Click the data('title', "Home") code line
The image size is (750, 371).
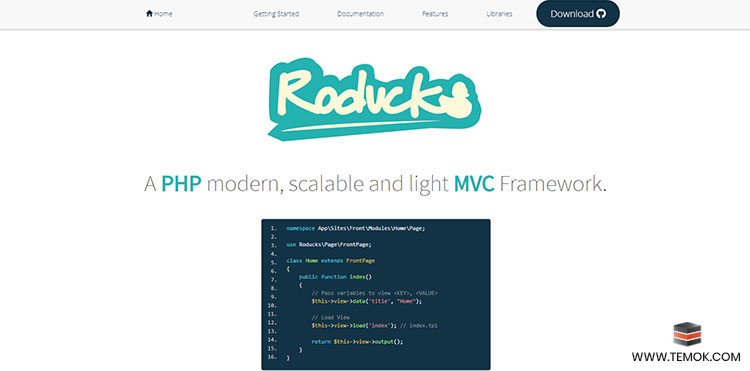[x=367, y=301]
